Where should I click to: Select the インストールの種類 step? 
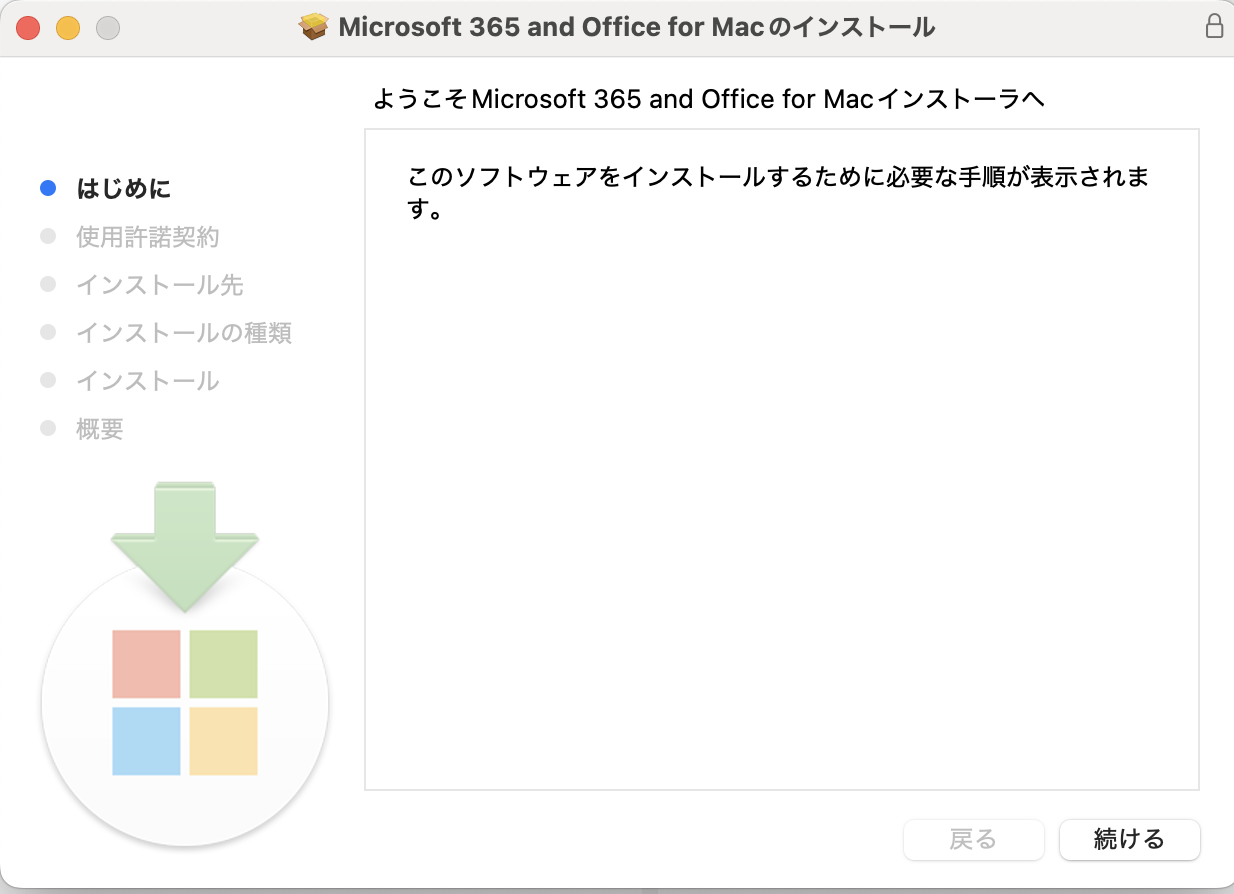pyautogui.click(x=184, y=333)
